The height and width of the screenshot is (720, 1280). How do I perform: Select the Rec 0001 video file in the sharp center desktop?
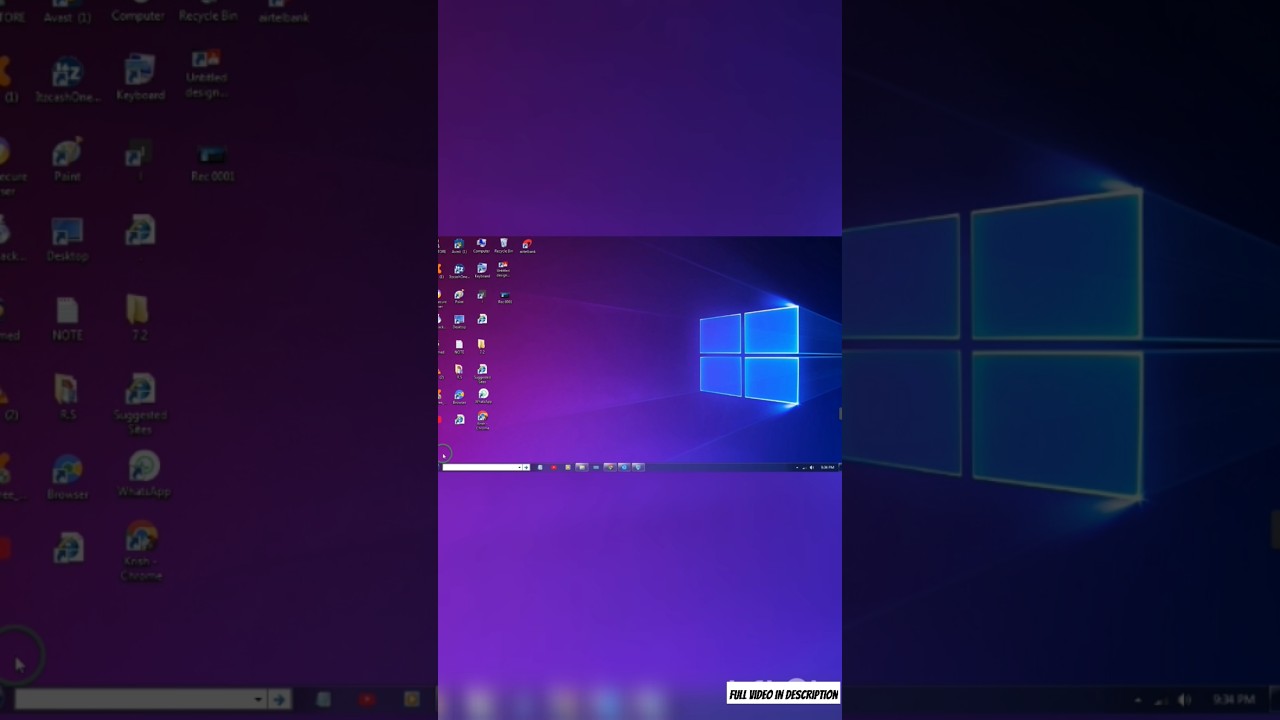505,297
